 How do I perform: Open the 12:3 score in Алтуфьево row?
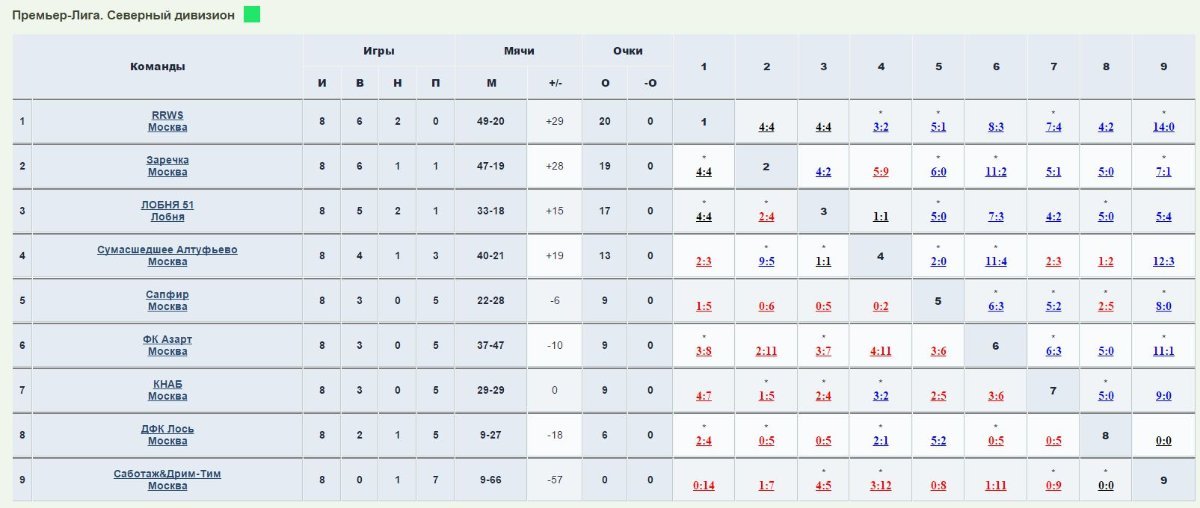(x=1163, y=261)
